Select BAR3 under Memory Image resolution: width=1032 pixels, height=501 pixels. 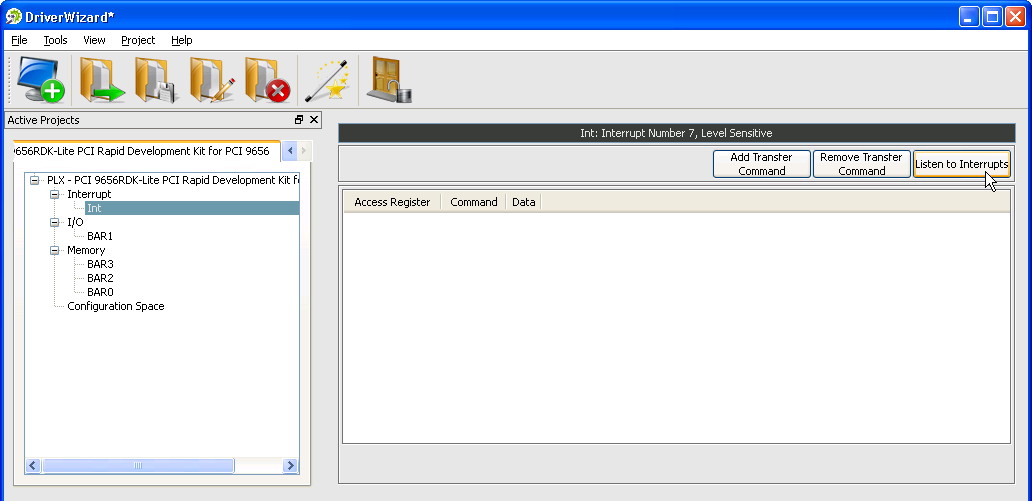[100, 264]
